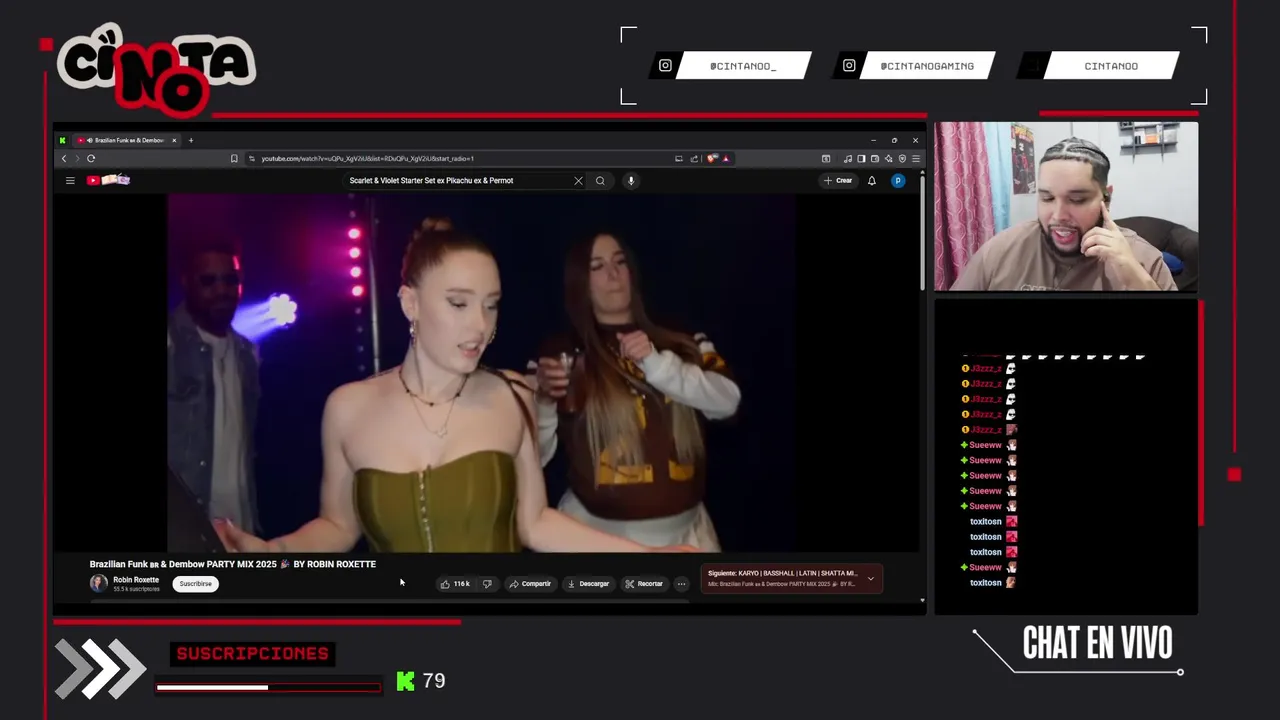This screenshot has height=720, width=1280.
Task: Open the account avatar menu
Action: (x=898, y=181)
